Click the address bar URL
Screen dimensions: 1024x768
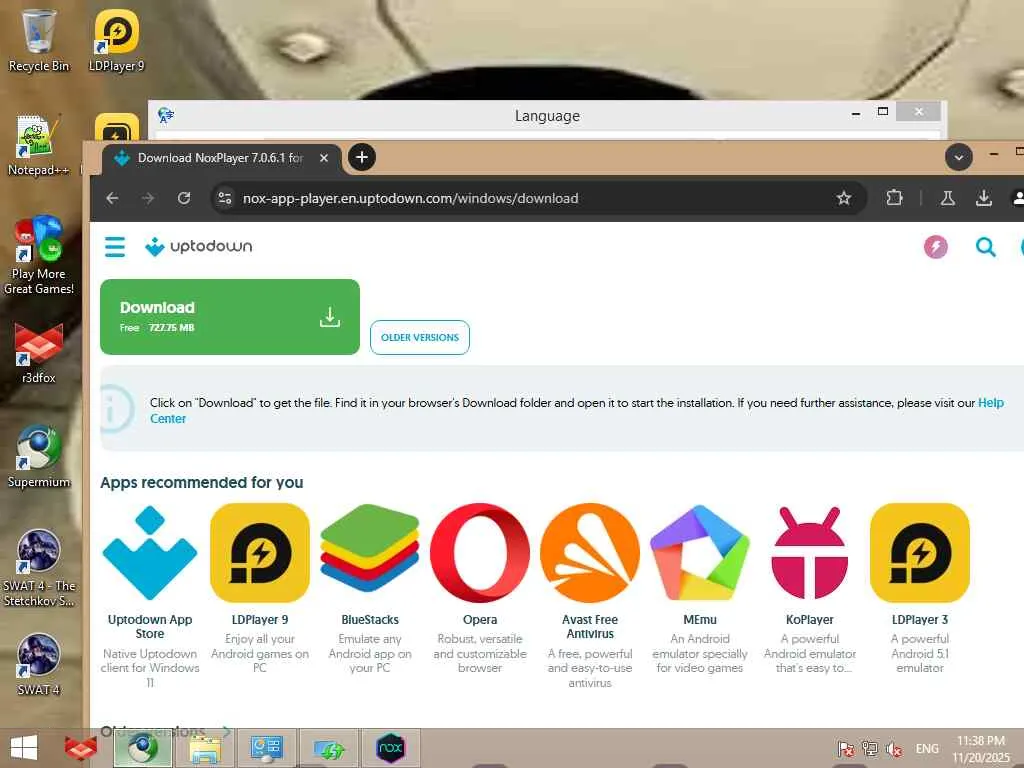[410, 198]
